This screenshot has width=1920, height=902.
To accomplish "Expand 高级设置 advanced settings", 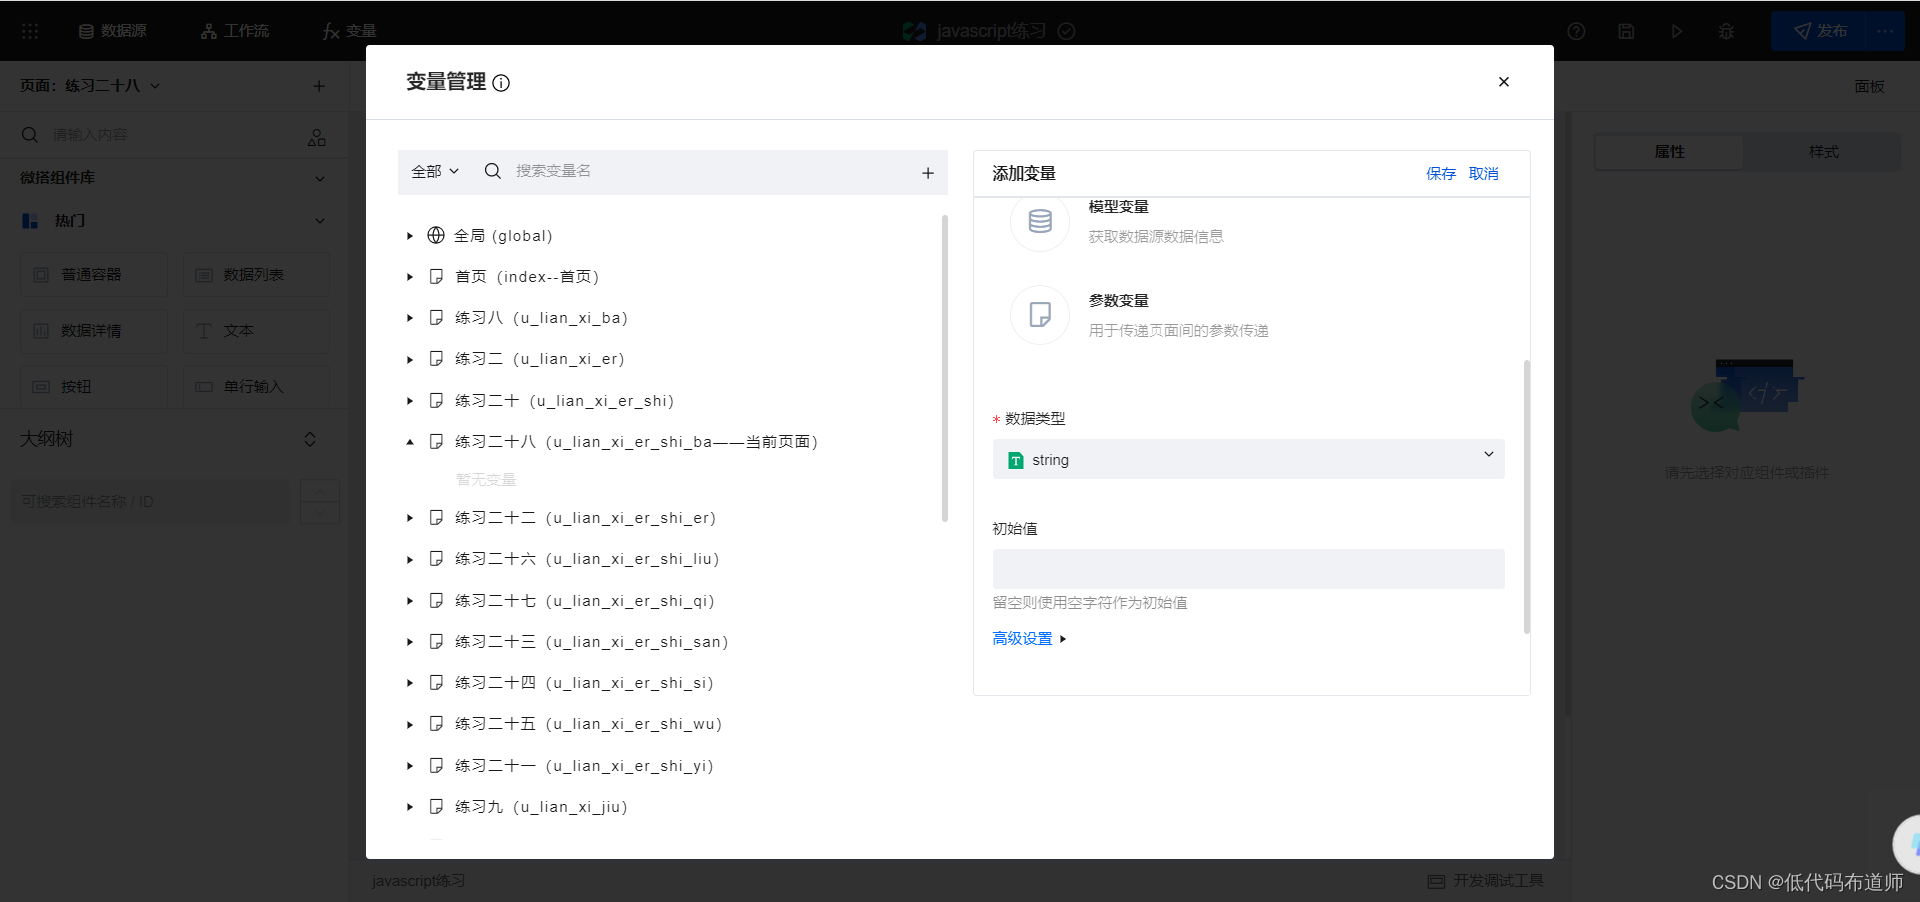I will click(x=1029, y=639).
